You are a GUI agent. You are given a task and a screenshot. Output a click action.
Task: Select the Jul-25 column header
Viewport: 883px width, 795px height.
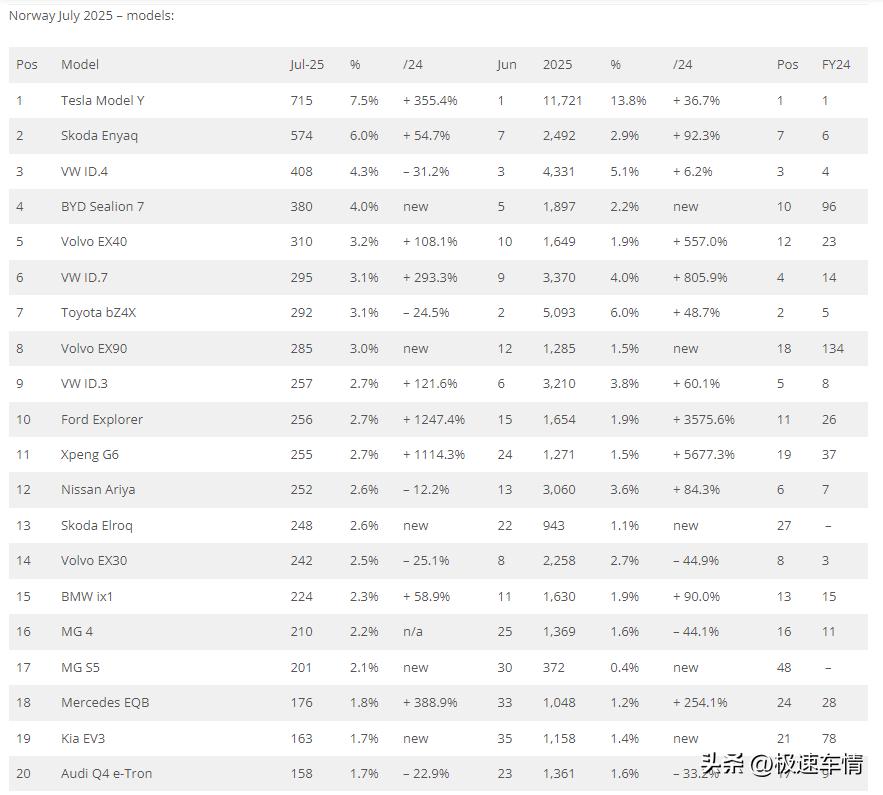[x=307, y=65]
